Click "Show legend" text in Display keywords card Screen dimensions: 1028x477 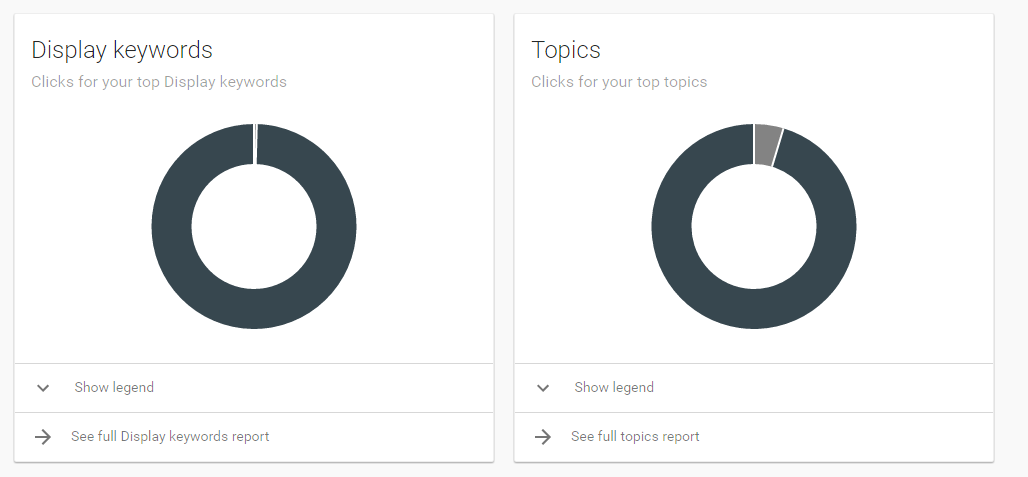click(114, 388)
